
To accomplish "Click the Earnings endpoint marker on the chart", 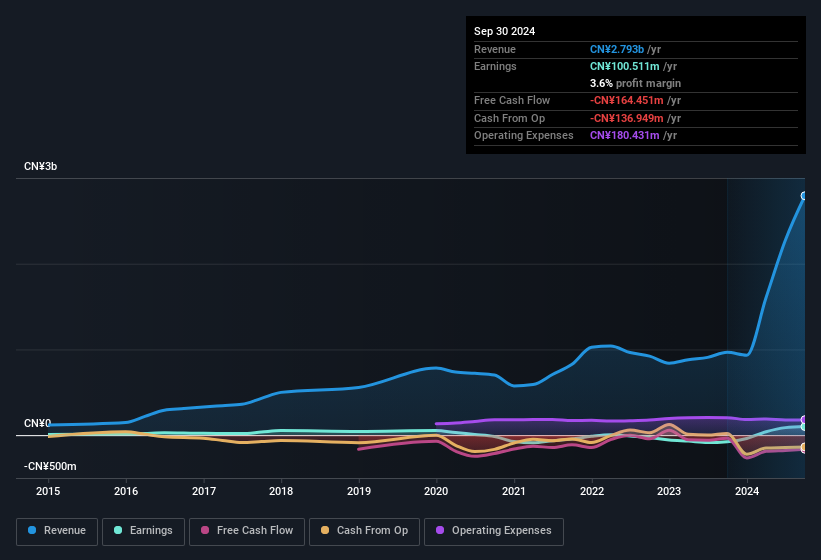I will click(x=804, y=427).
